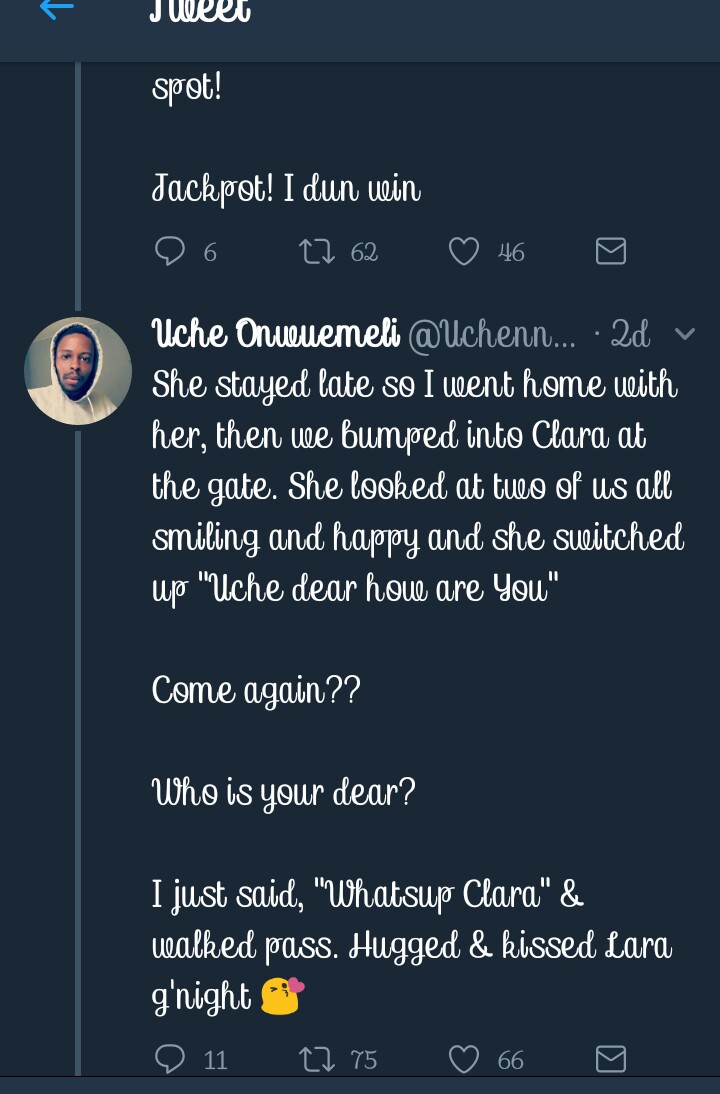
Task: Tap the @Uchenn... username handle
Action: pyautogui.click(x=492, y=336)
